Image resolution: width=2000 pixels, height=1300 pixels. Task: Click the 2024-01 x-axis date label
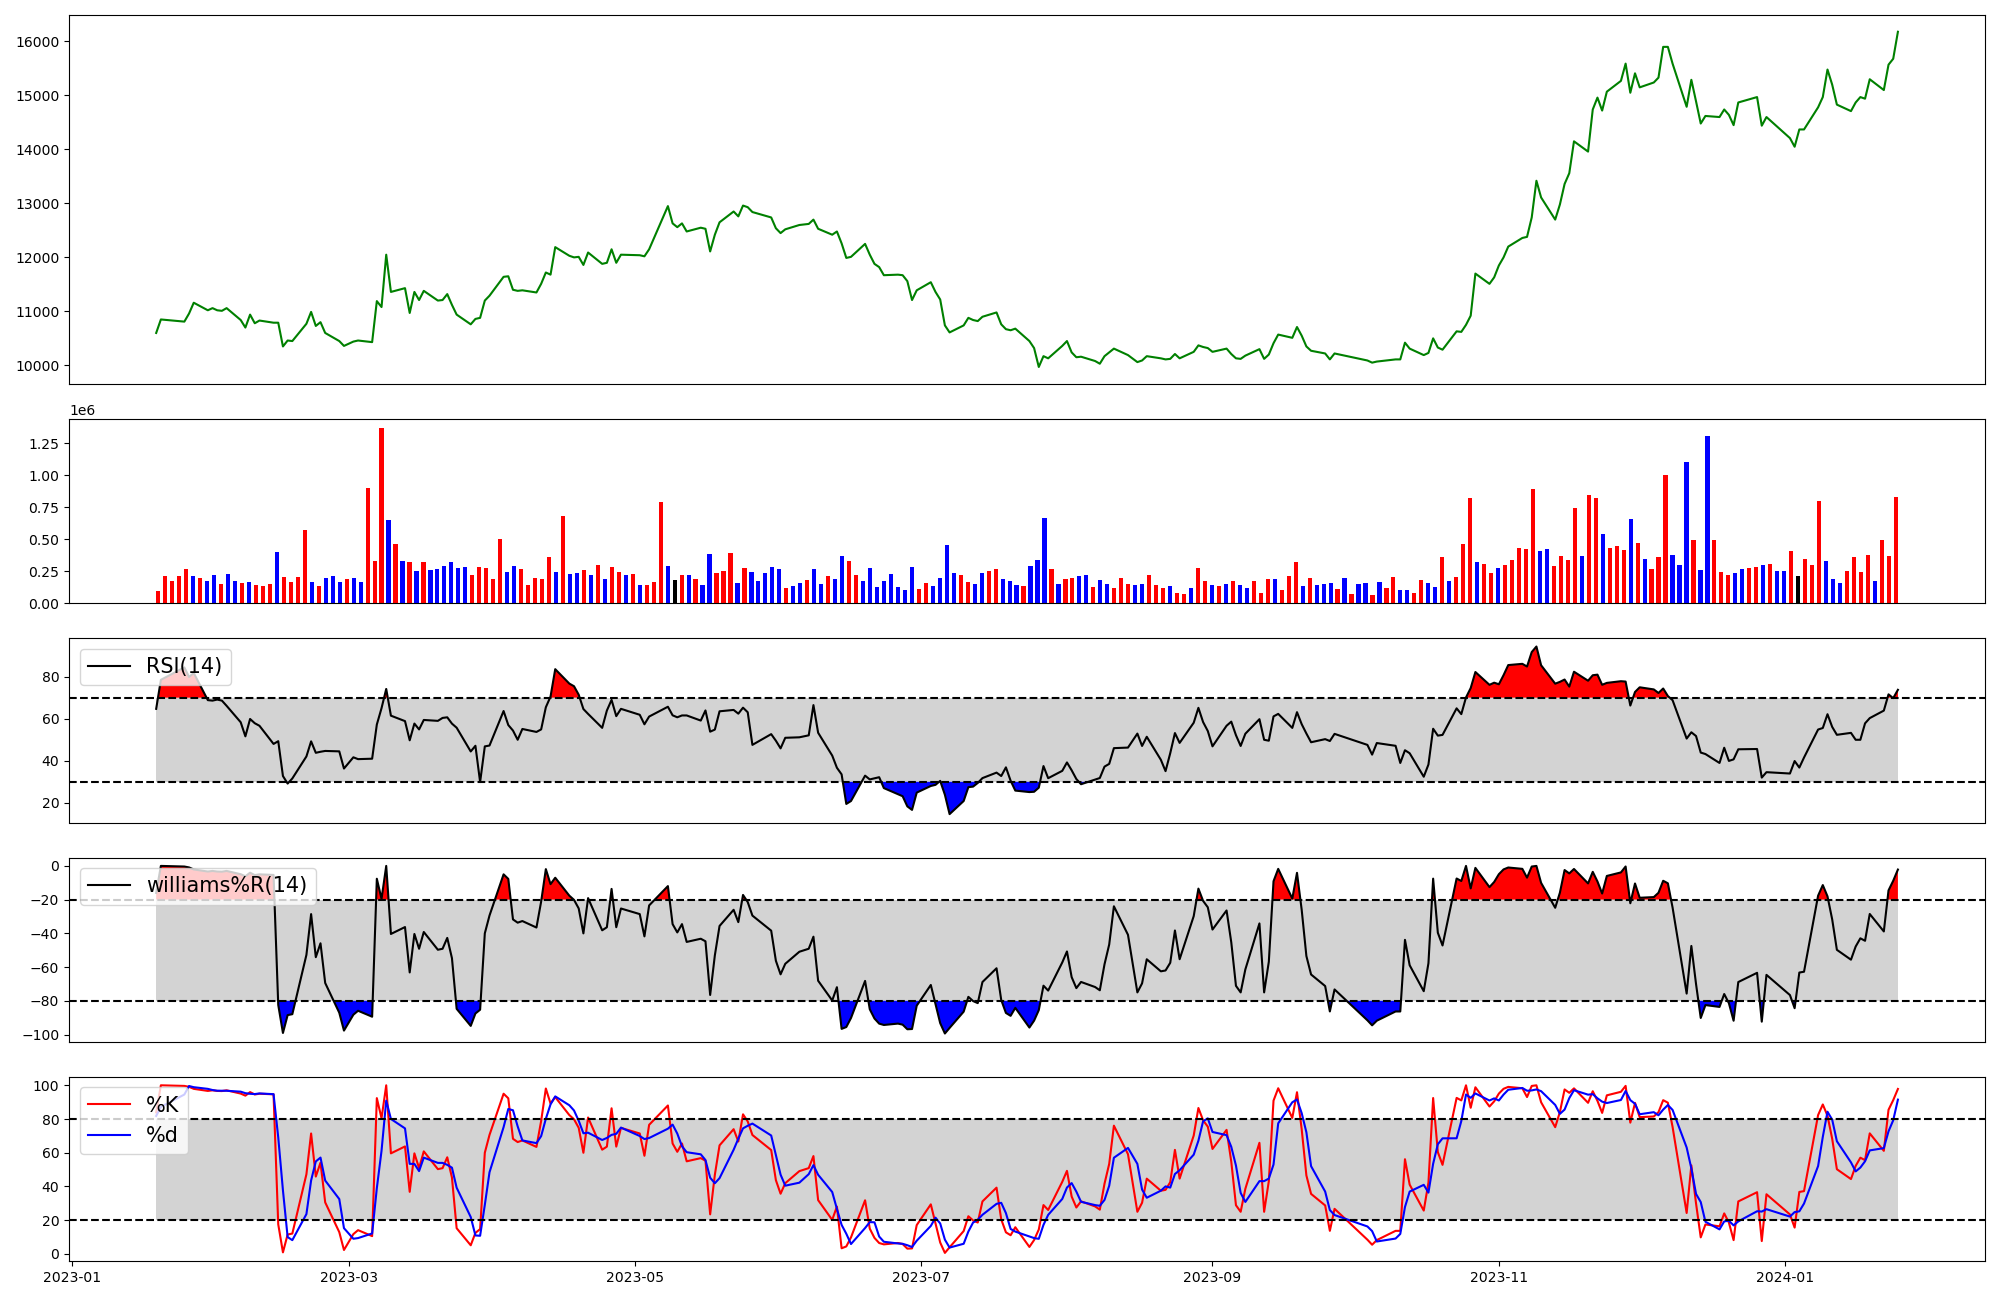click(1785, 1276)
